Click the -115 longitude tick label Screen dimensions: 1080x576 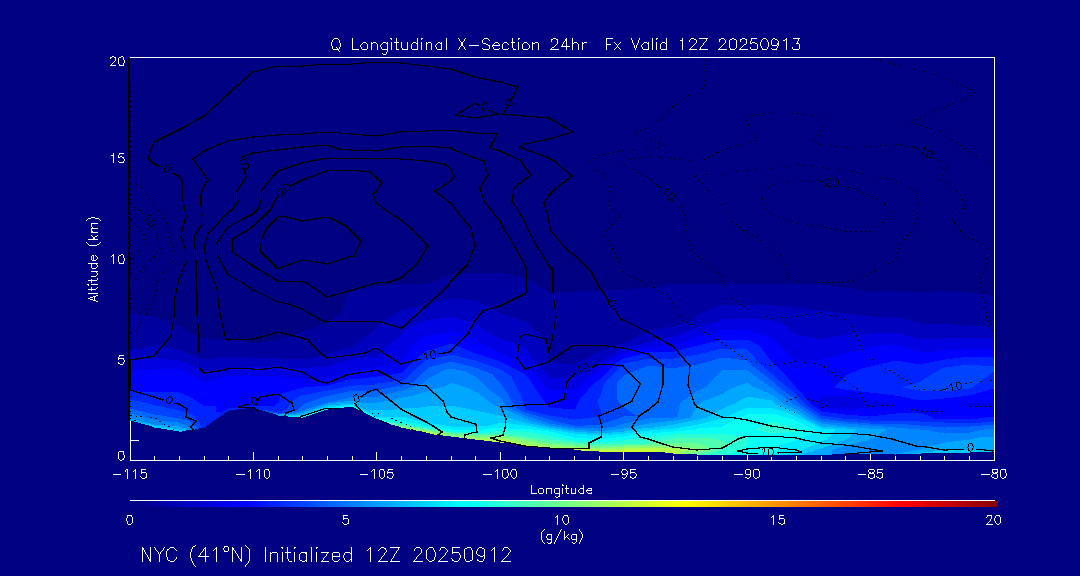(x=130, y=473)
